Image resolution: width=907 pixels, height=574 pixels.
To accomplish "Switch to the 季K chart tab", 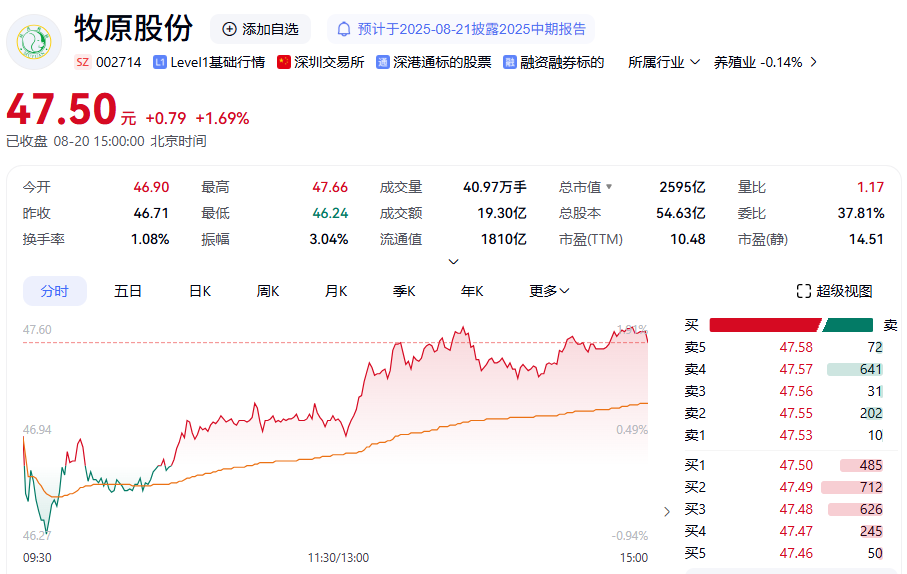I will (x=404, y=291).
